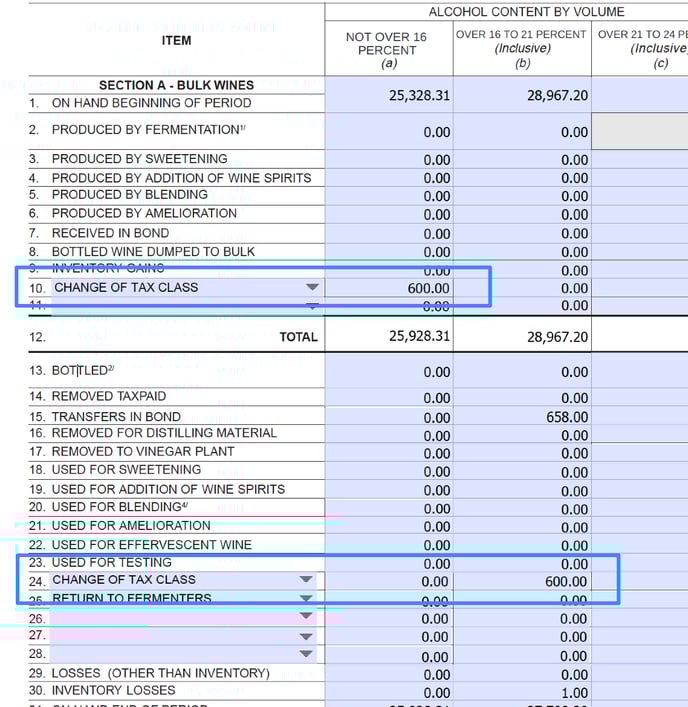This screenshot has width=688, height=707.
Task: Click Produced by Fermentation column (b) field
Action: [x=522, y=132]
